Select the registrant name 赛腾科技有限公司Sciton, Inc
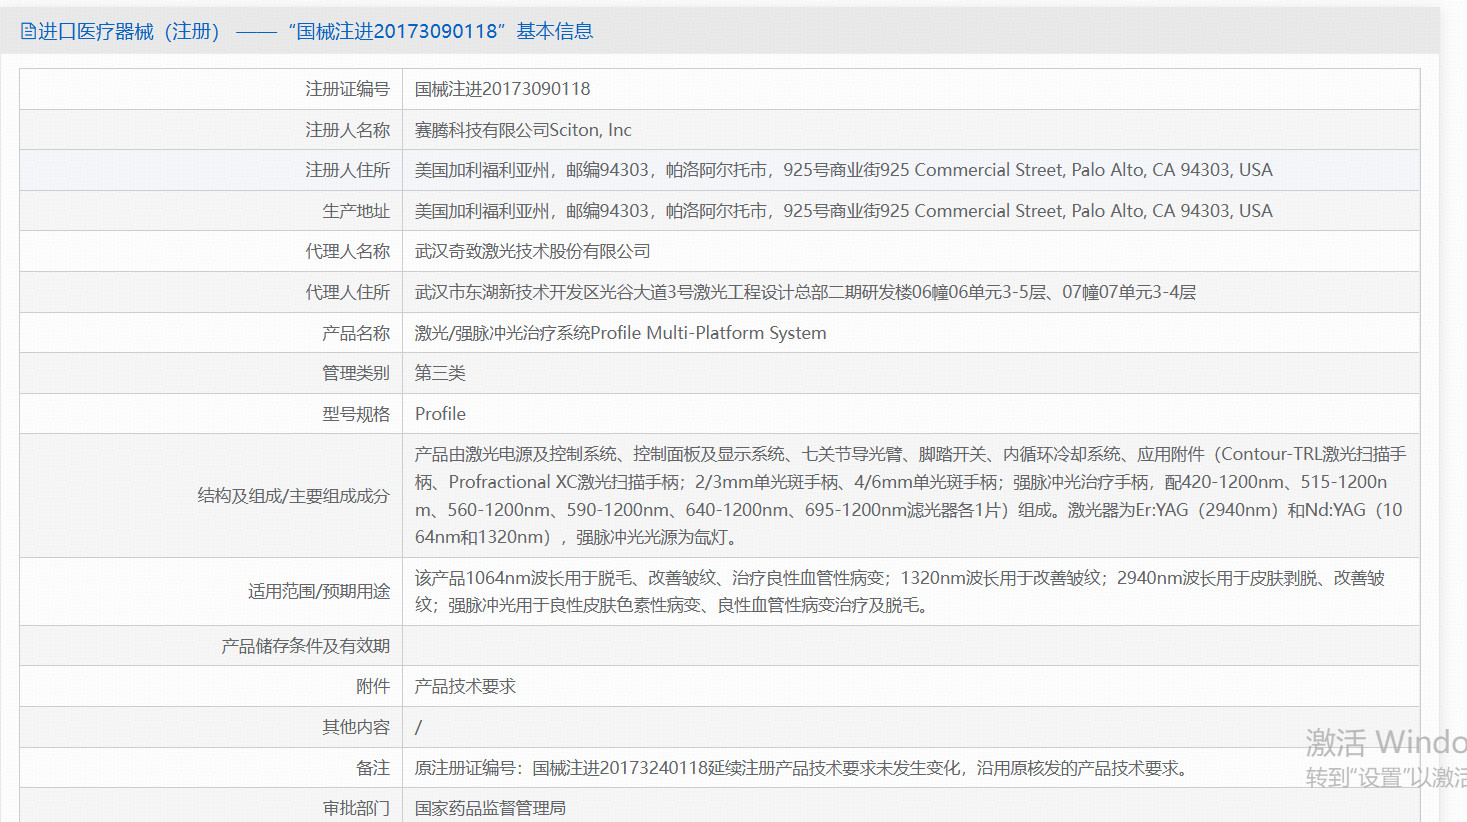 523,130
